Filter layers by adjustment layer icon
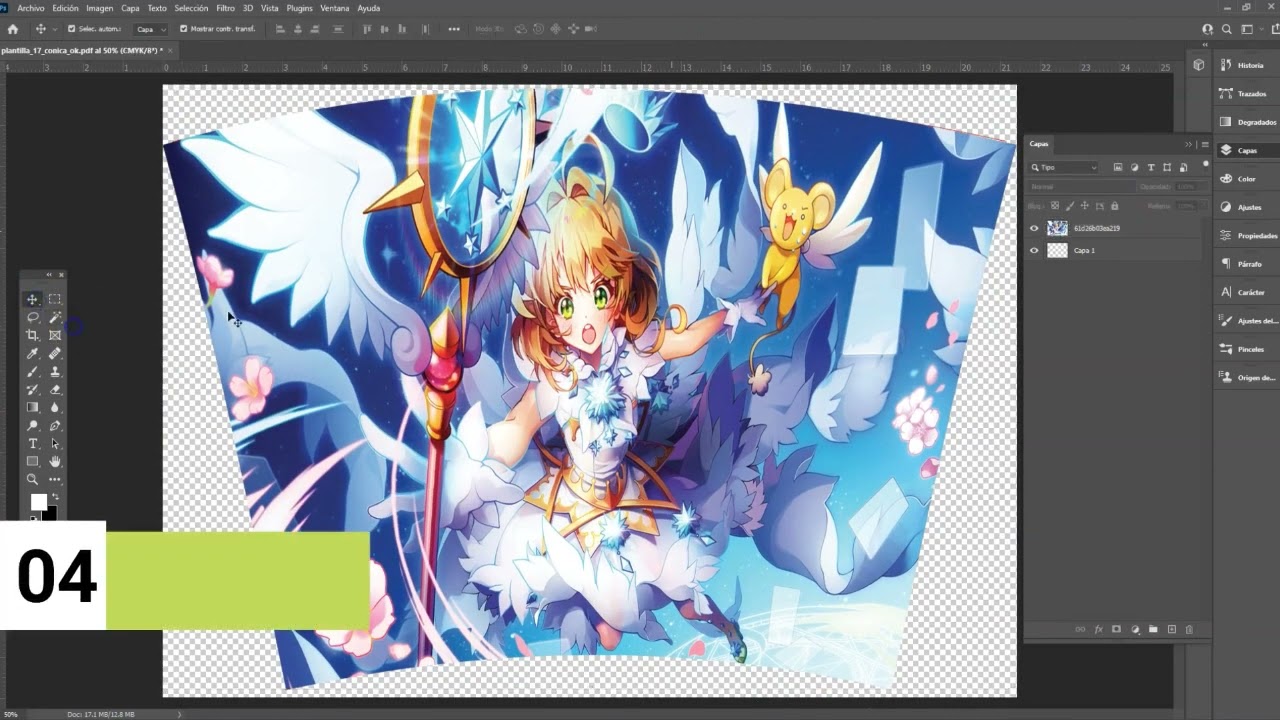 [1135, 168]
